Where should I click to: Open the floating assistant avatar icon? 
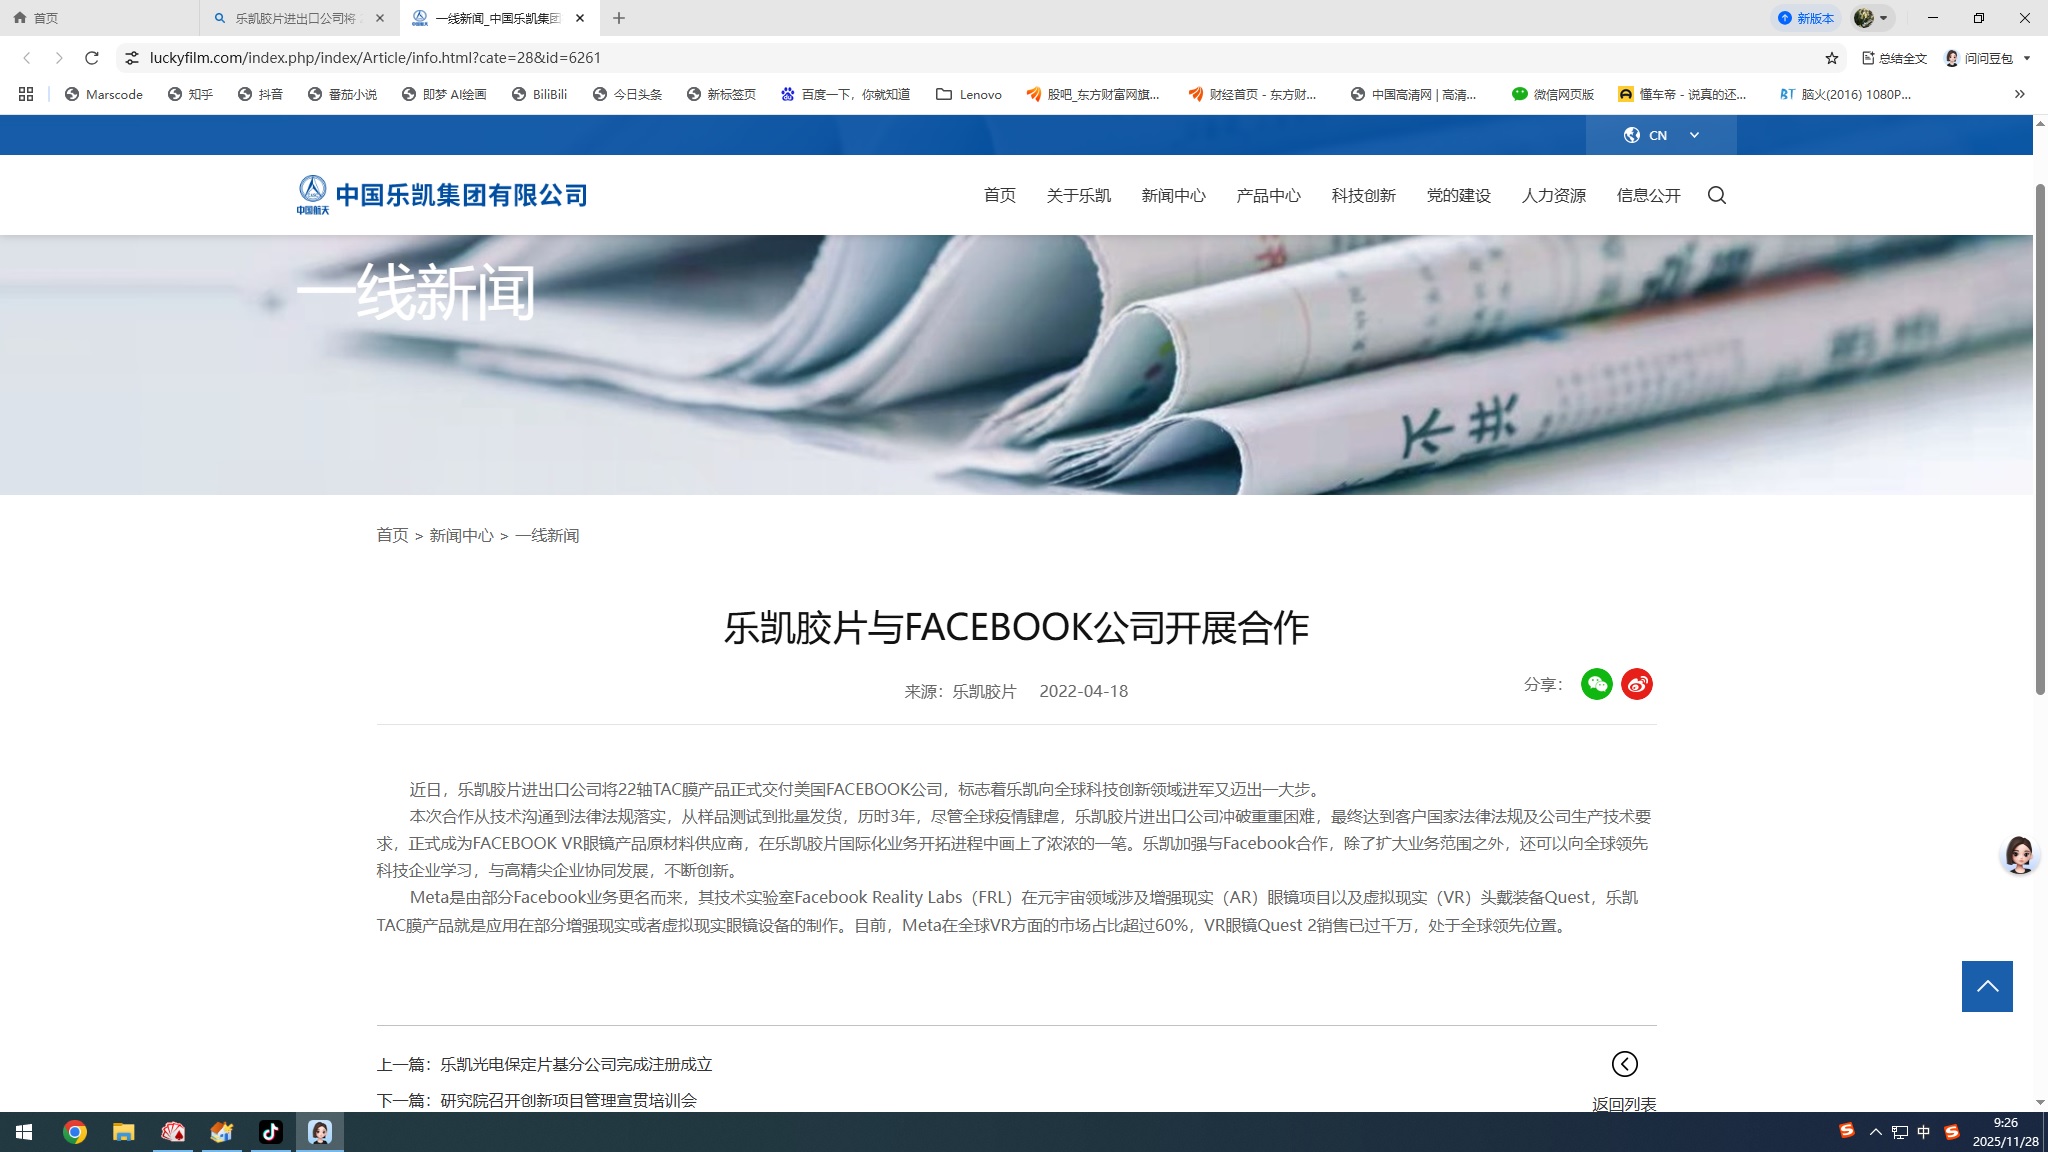(2018, 855)
